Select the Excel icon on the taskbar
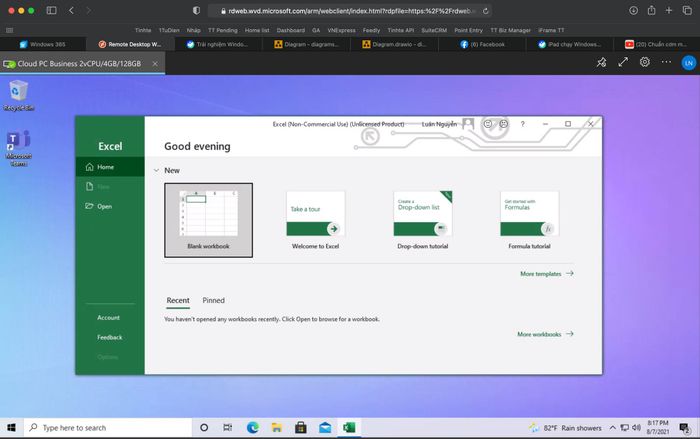Image resolution: width=700 pixels, height=439 pixels. [349, 428]
